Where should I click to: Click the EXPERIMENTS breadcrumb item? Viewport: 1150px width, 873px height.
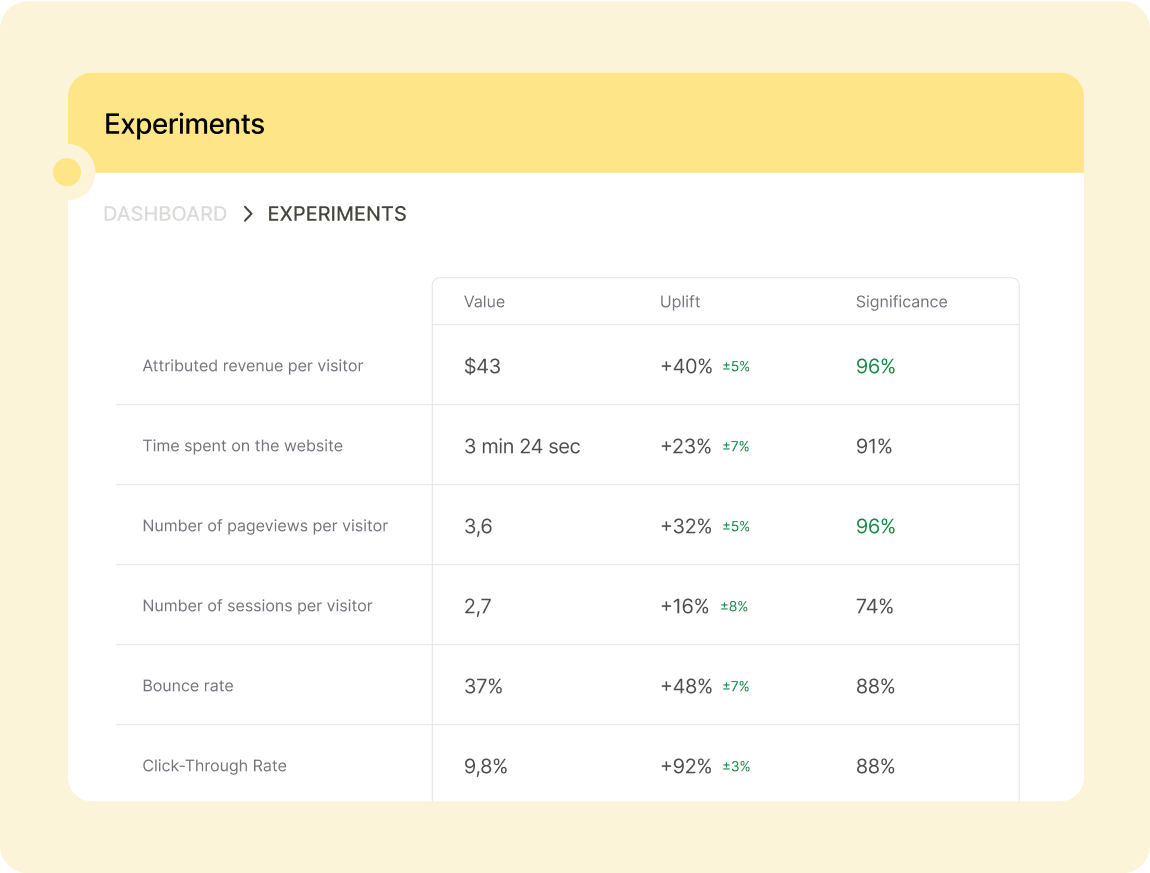337,214
